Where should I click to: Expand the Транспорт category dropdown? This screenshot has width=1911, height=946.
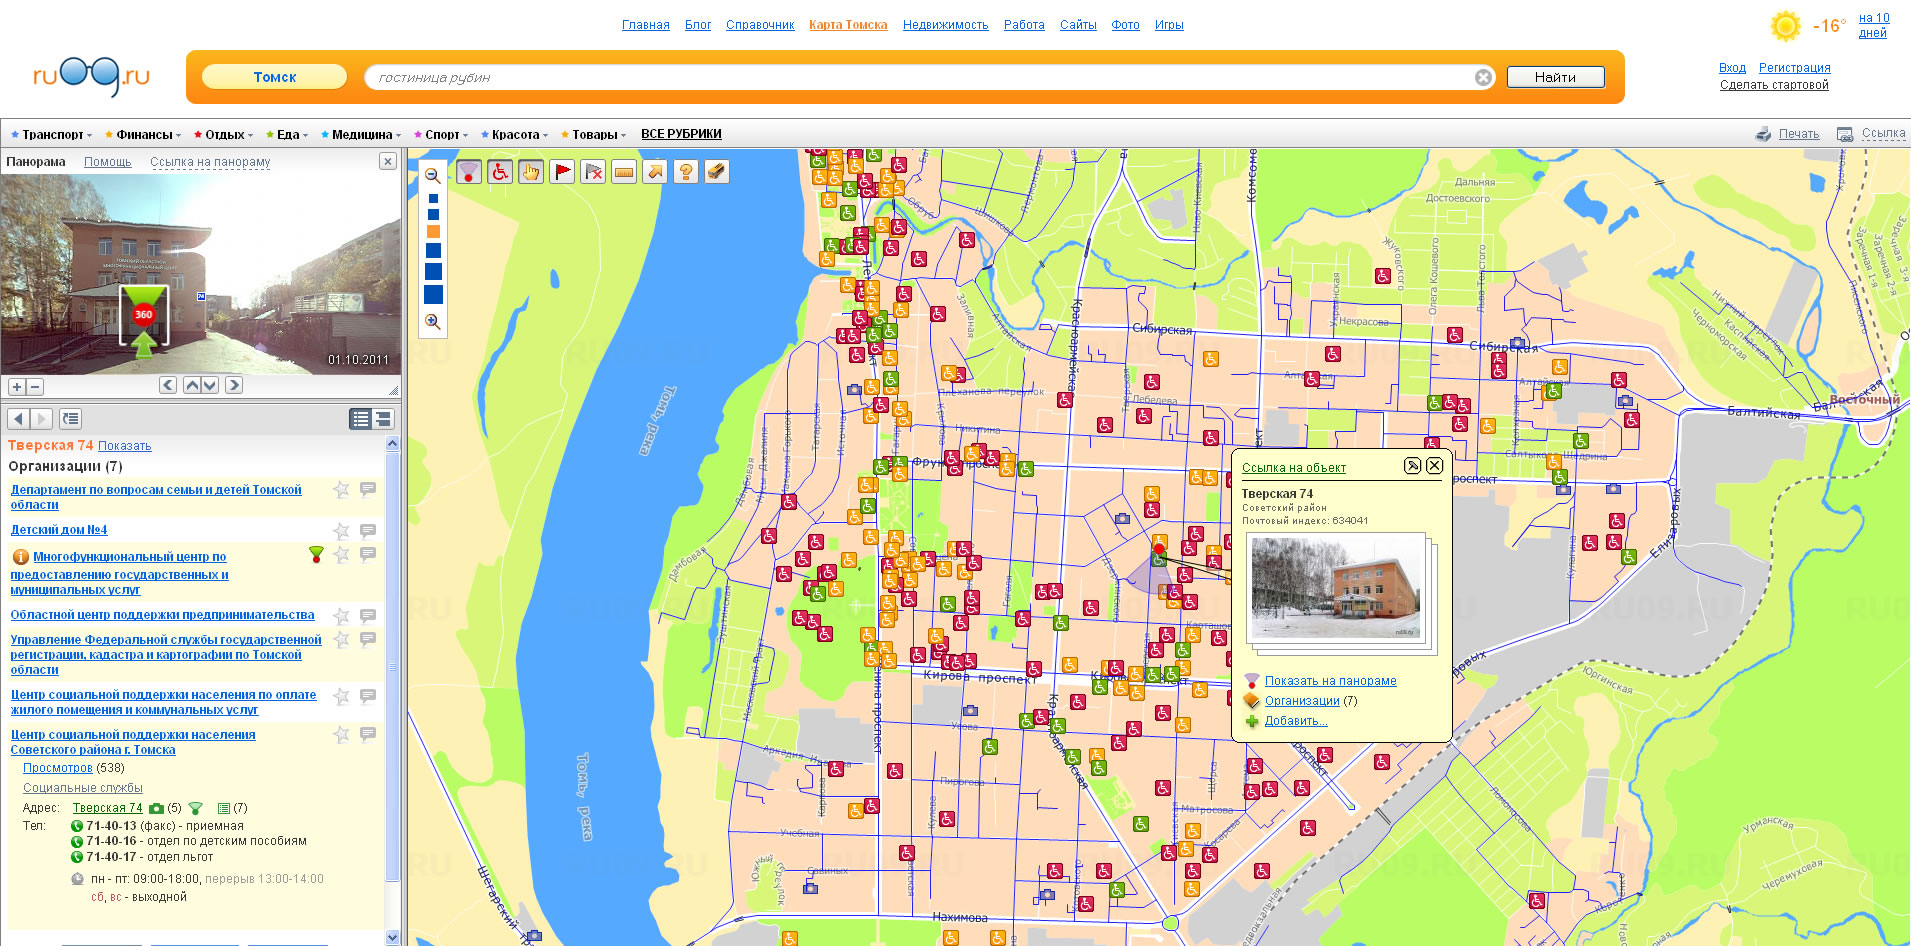[51, 134]
